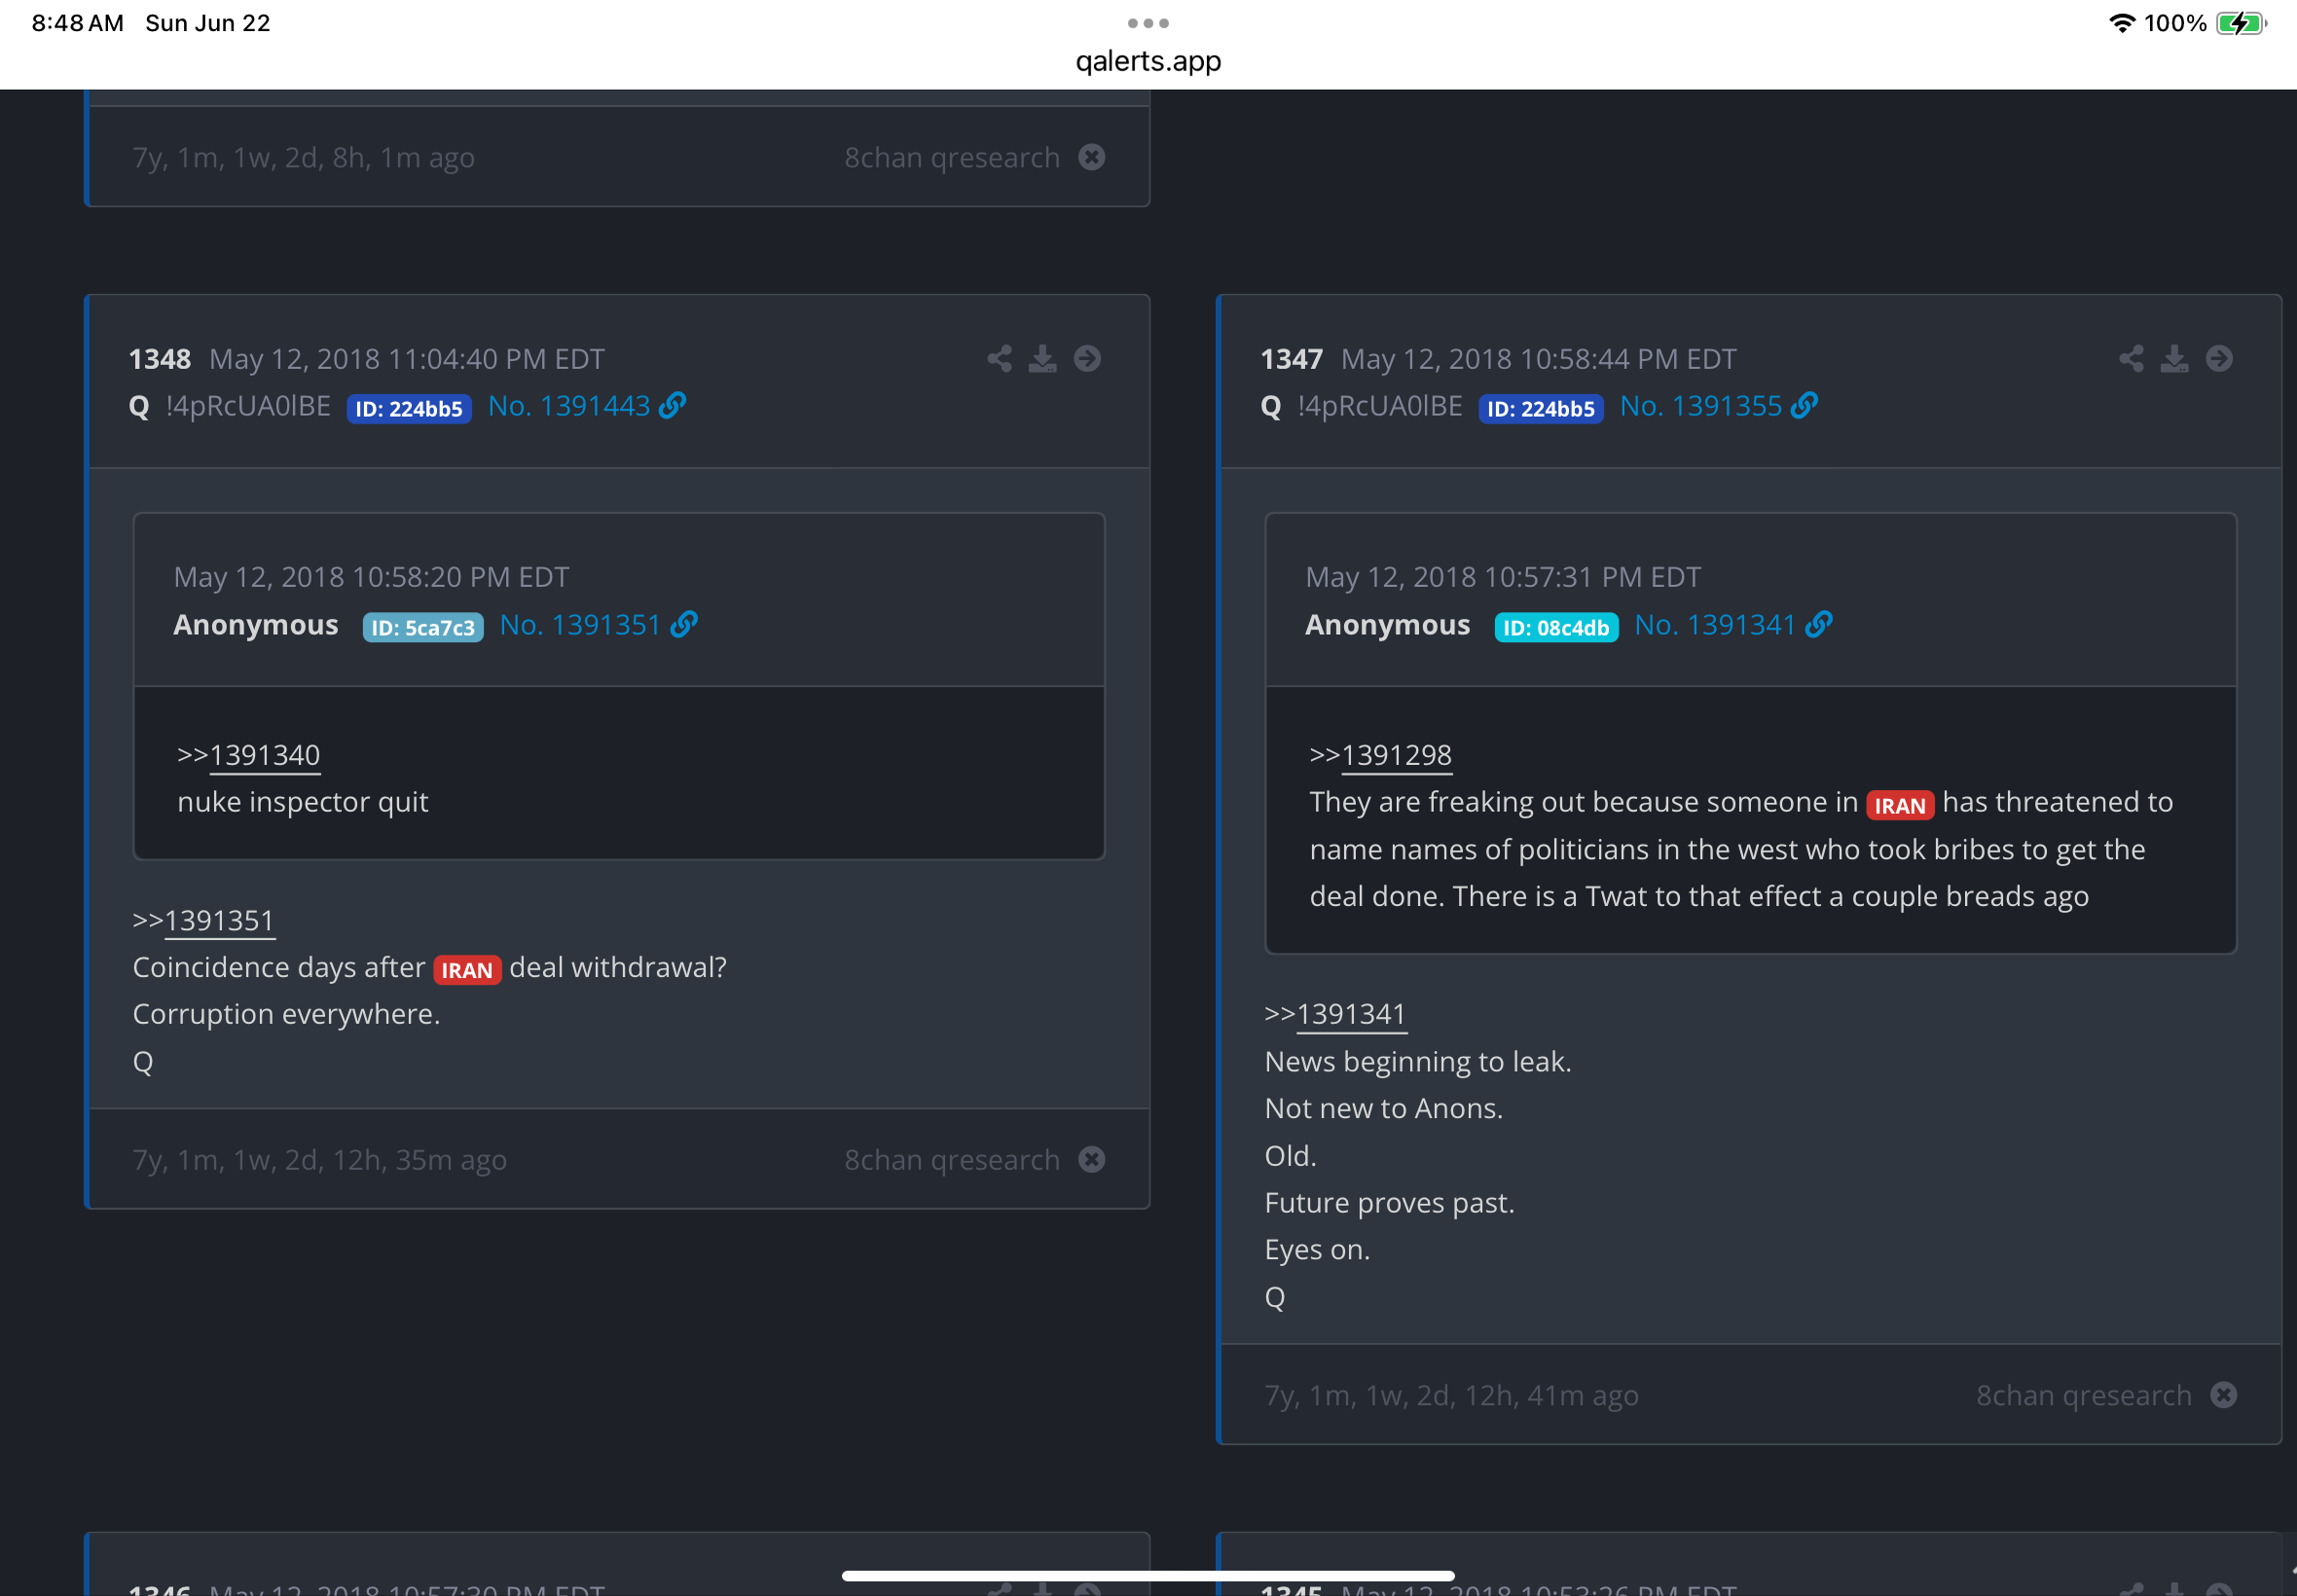The height and width of the screenshot is (1596, 2297).
Task: Click tripcode !4pRcUA0lBE on post 1347
Action: [1380, 406]
